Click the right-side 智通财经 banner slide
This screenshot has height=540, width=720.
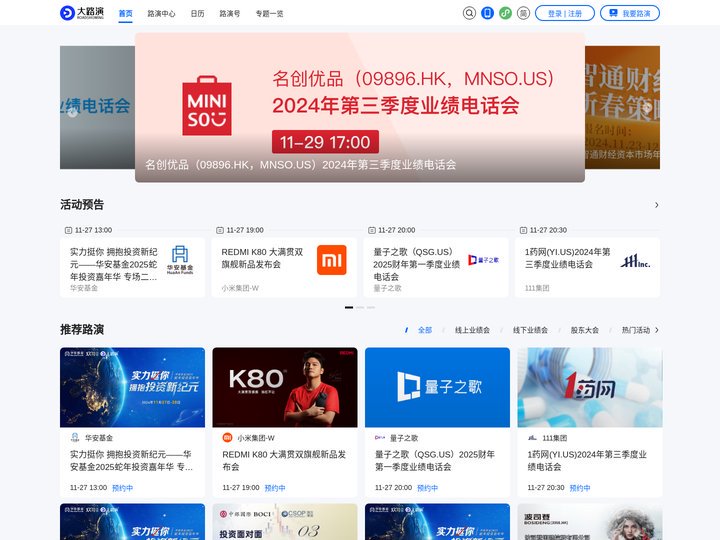[623, 107]
